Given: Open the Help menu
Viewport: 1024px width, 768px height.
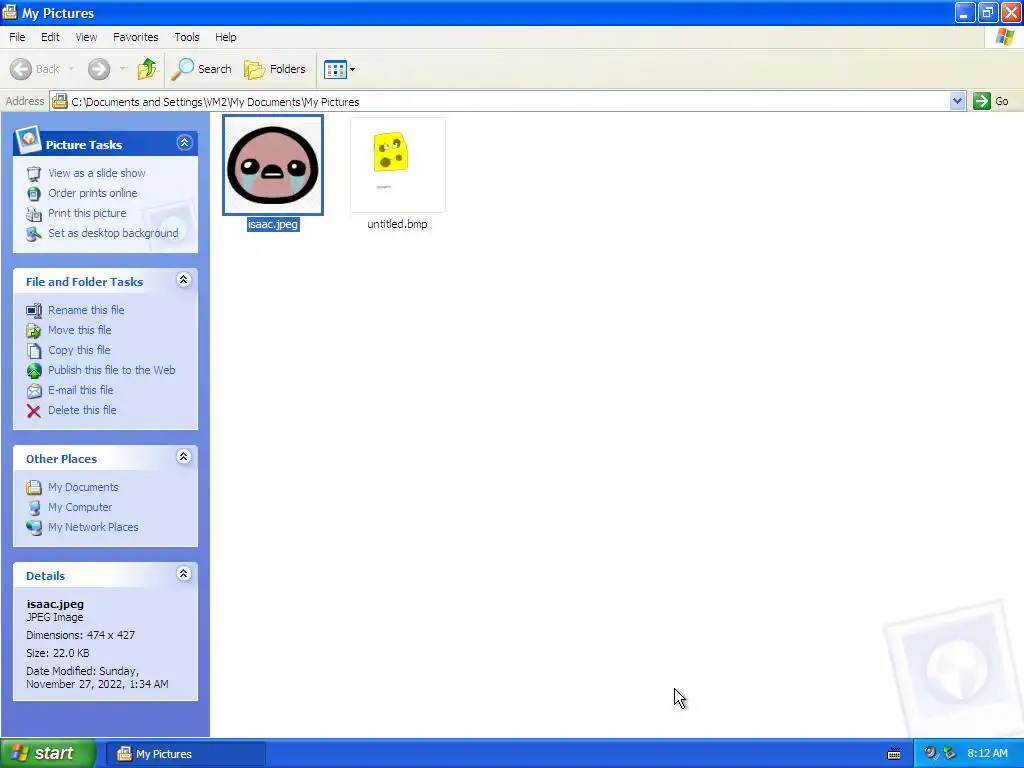Looking at the screenshot, I should pyautogui.click(x=225, y=37).
